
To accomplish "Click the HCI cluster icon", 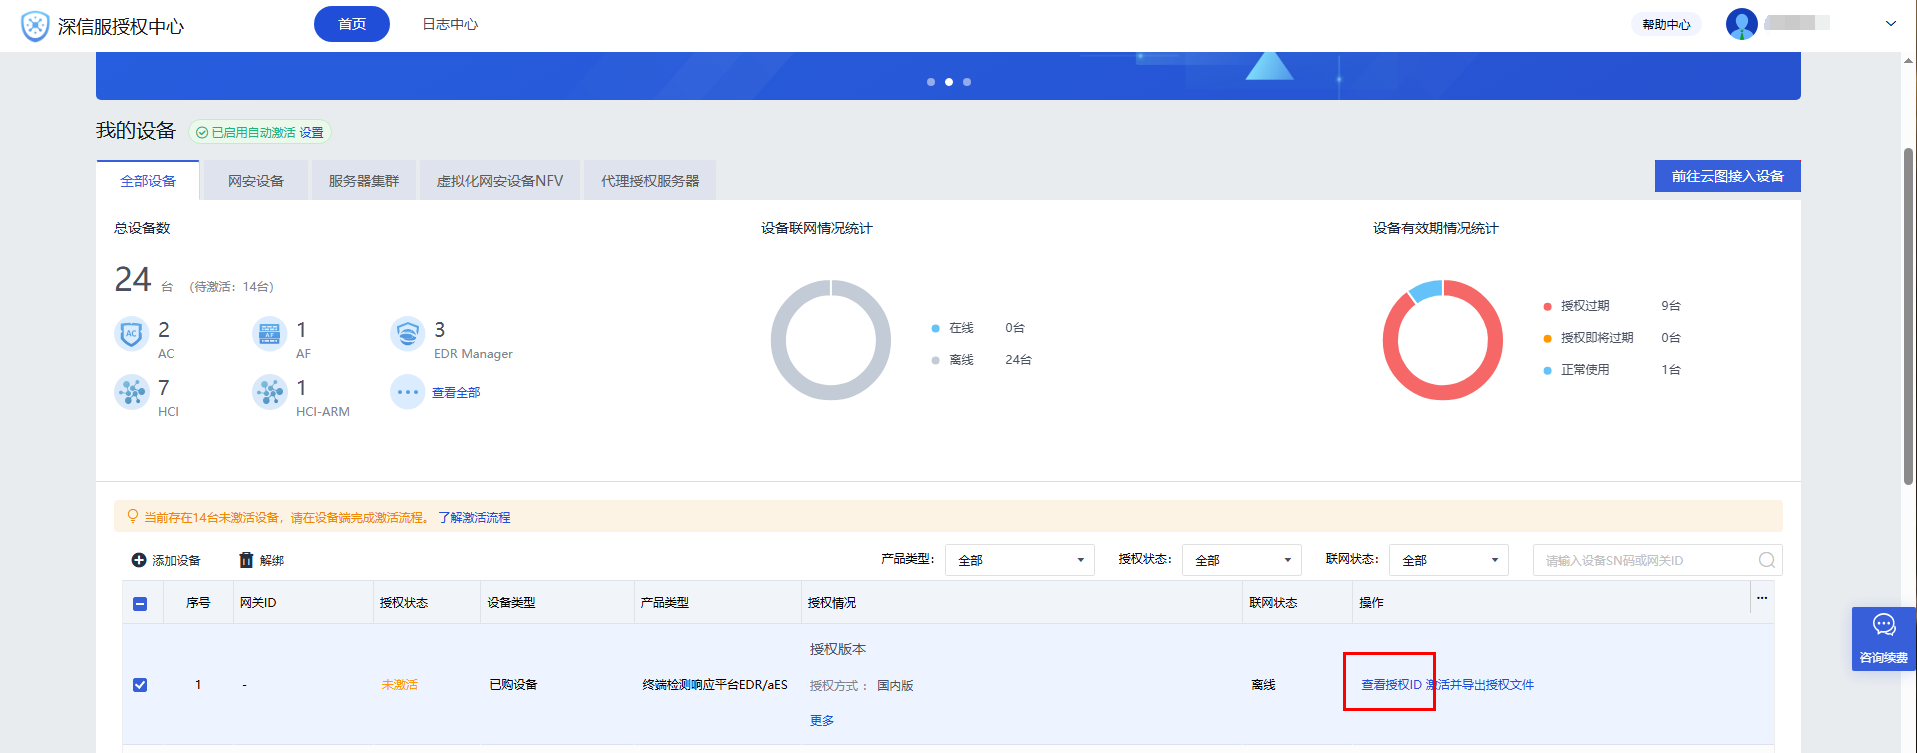I will coord(131,392).
